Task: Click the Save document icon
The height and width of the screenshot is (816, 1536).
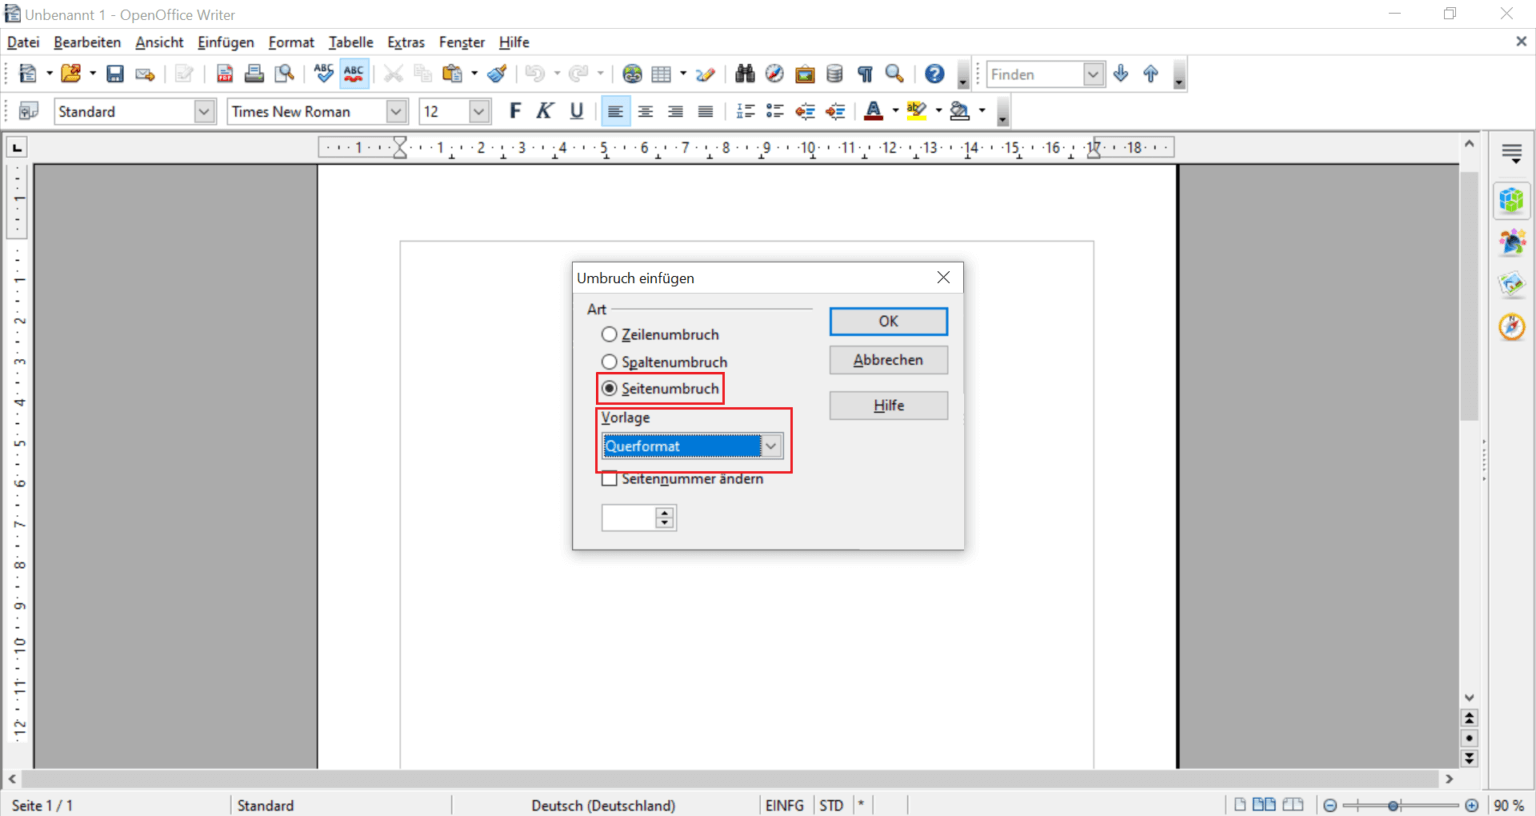Action: [115, 74]
